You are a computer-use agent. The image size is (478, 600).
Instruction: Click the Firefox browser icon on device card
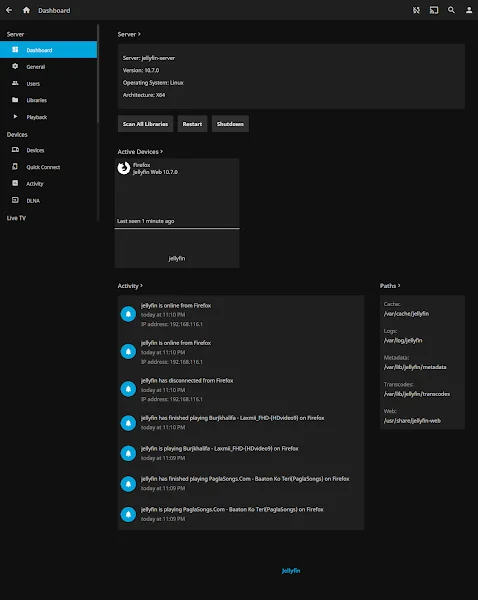coord(124,168)
